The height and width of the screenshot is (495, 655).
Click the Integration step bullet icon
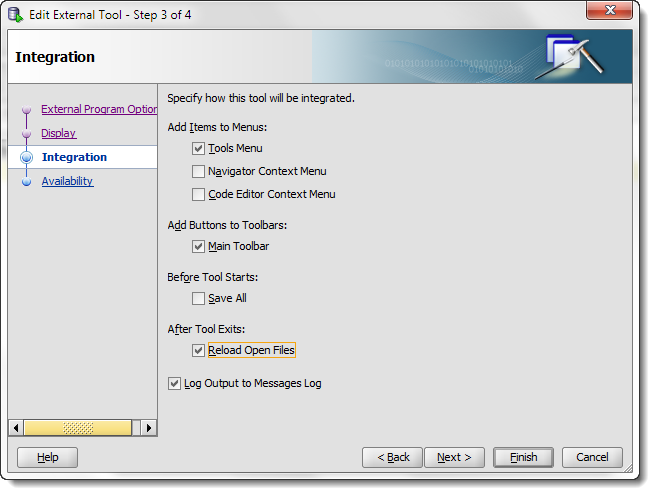[x=26, y=157]
